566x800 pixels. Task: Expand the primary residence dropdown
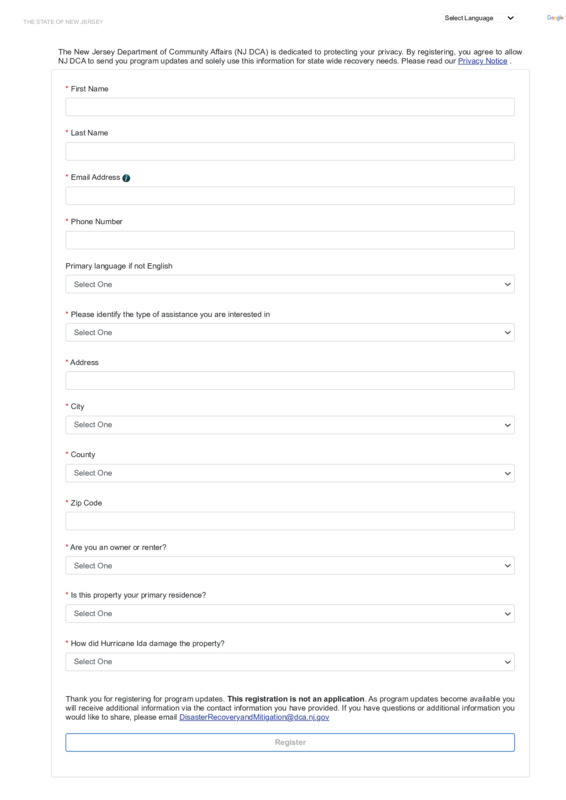(x=290, y=614)
